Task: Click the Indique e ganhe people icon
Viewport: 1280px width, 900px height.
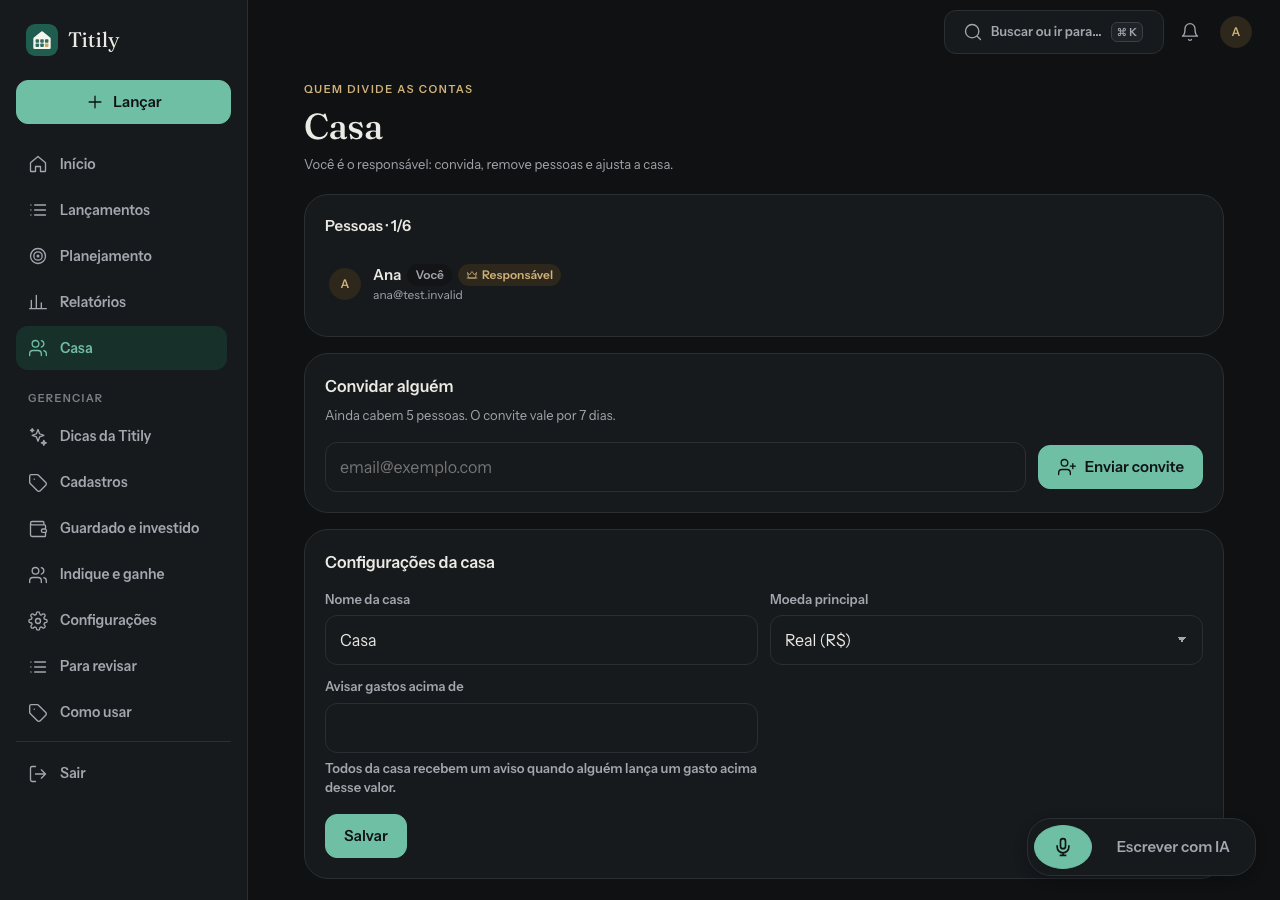Action: click(x=38, y=574)
